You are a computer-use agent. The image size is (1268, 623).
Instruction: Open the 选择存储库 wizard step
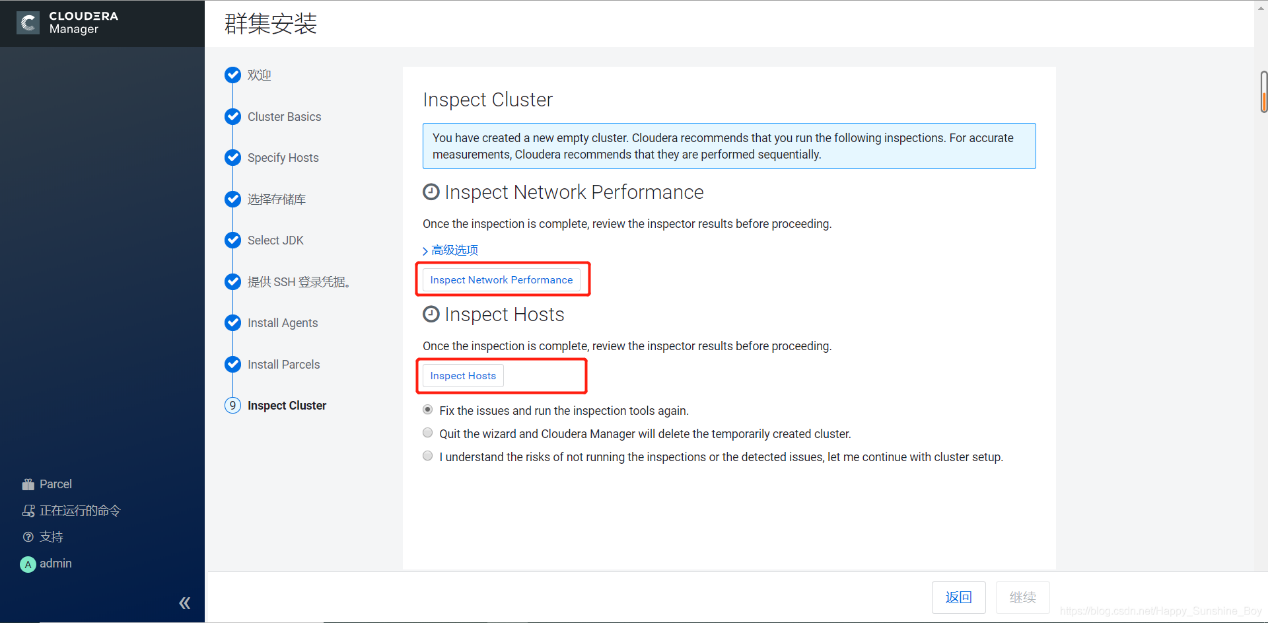coord(277,199)
